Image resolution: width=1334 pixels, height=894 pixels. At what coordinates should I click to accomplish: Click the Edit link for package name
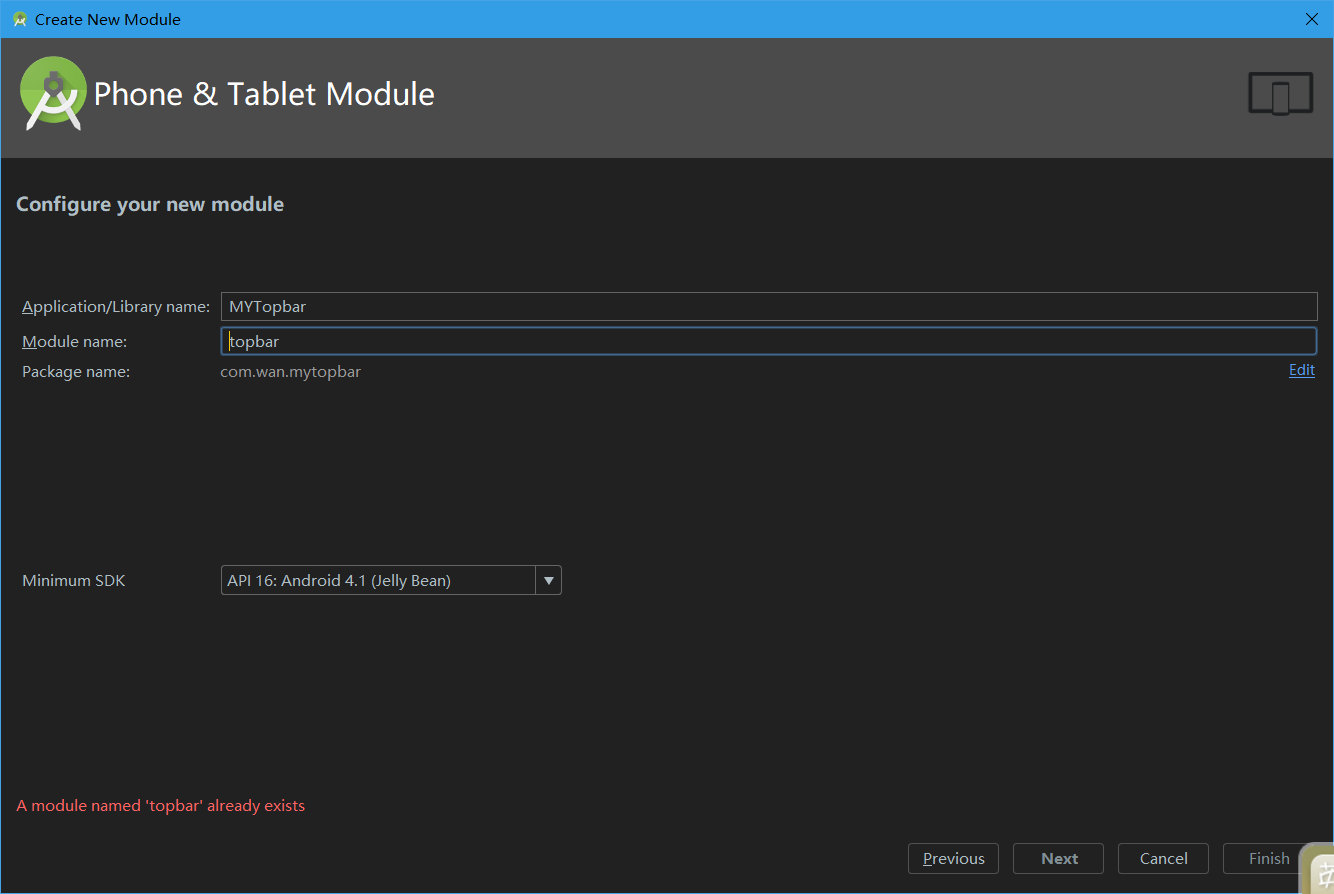pos(1301,370)
